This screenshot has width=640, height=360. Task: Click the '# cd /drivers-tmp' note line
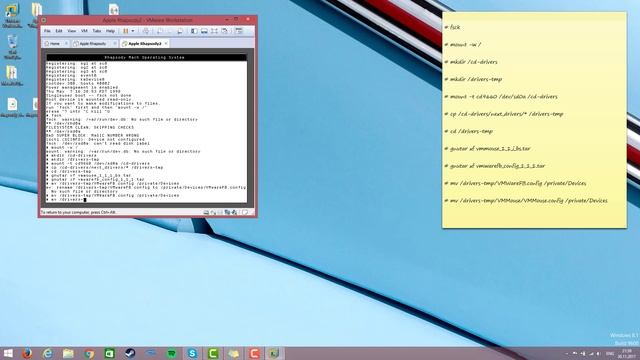click(x=469, y=131)
